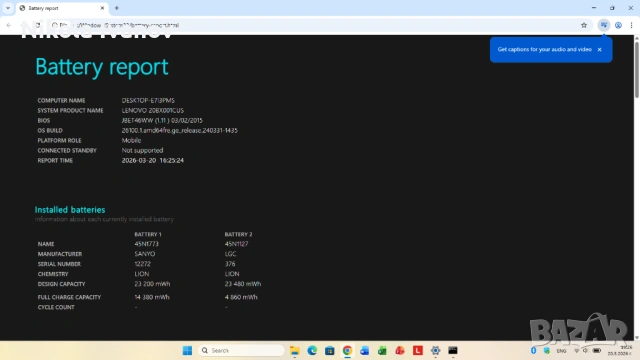
Task: Open the red PowerPoint taskbar icon
Action: pyautogui.click(x=400, y=351)
